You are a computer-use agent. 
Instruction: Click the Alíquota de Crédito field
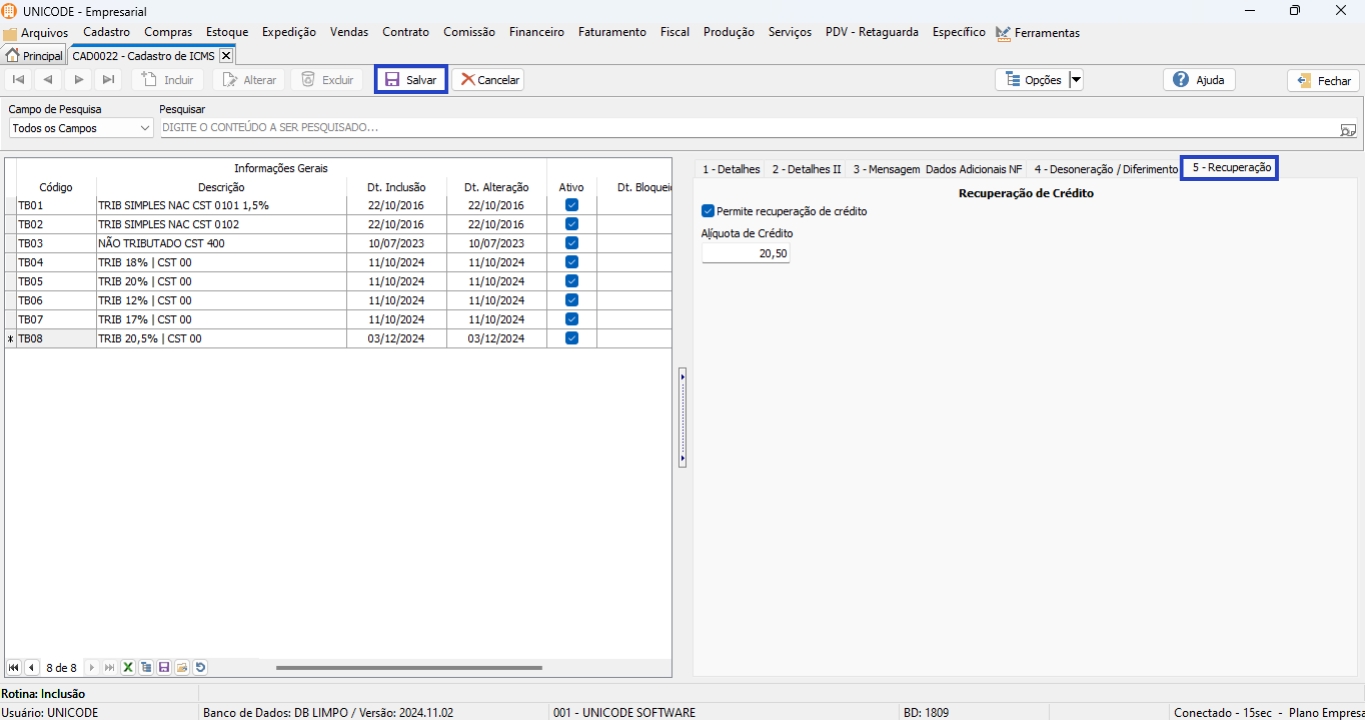746,254
